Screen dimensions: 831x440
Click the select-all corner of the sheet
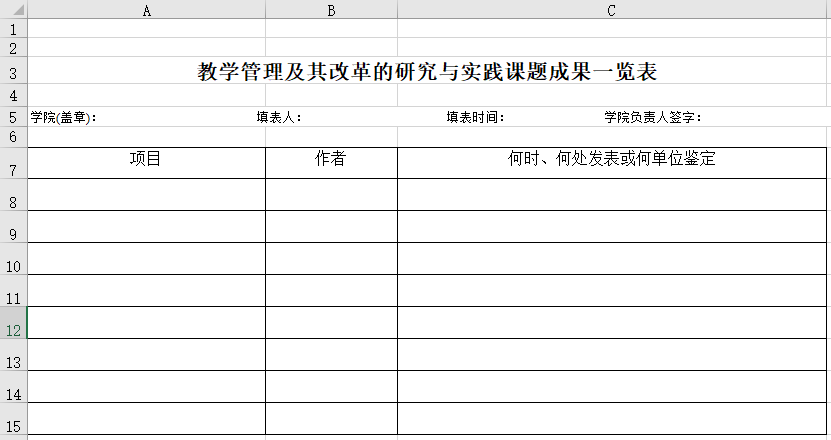click(x=13, y=10)
